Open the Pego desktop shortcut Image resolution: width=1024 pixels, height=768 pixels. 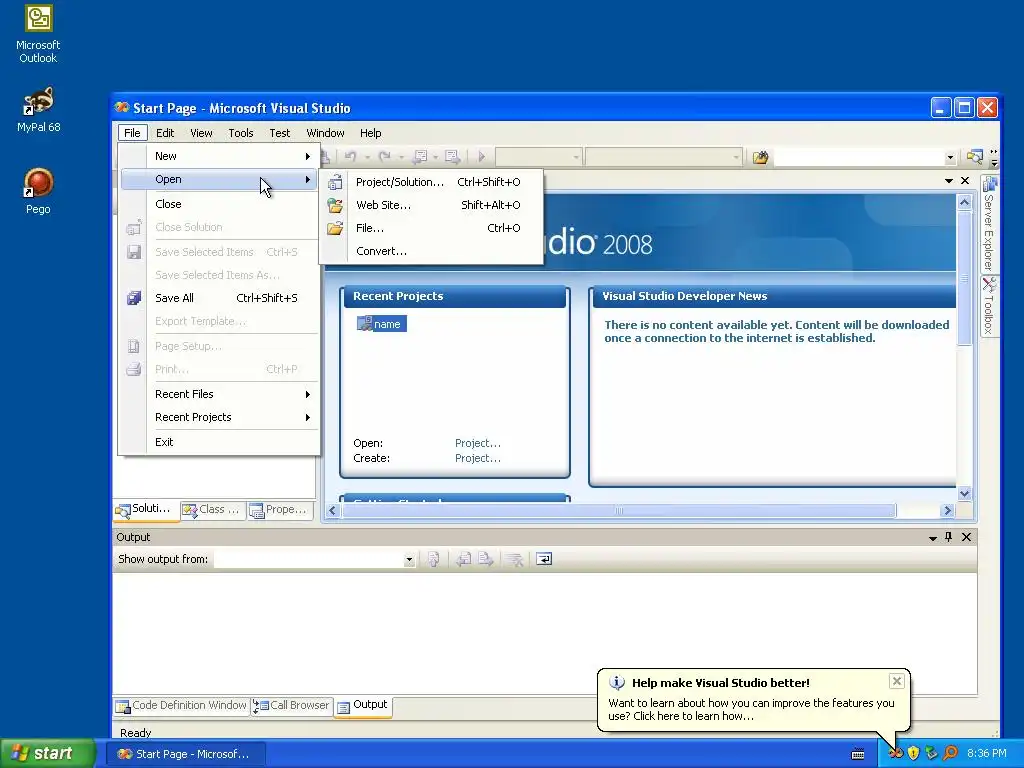click(x=38, y=191)
